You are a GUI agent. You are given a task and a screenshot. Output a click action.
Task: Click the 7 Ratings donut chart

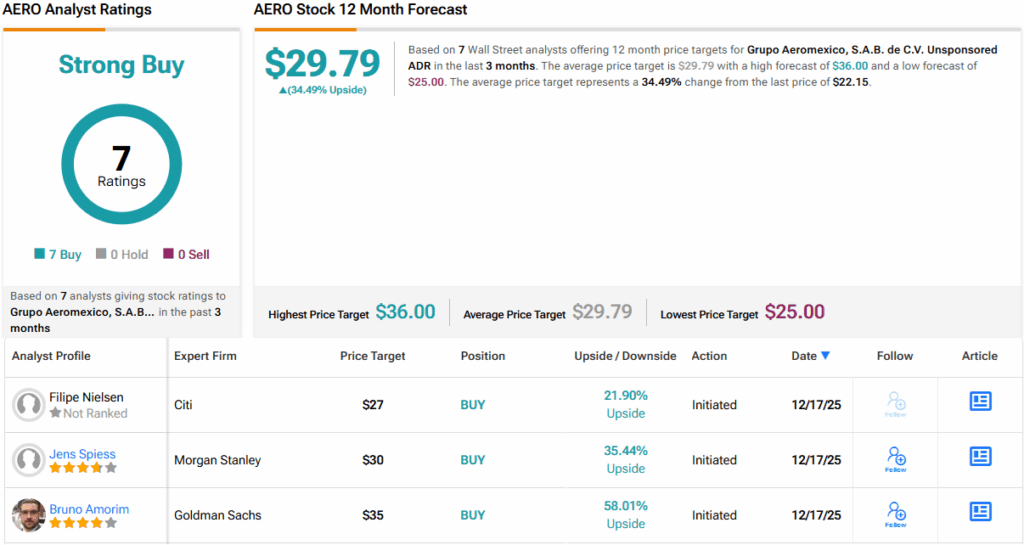coord(121,164)
